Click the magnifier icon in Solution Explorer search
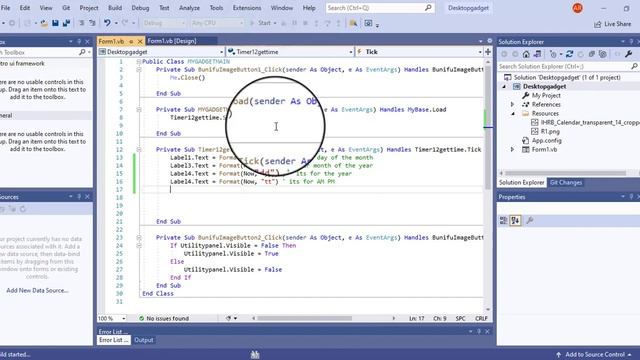 pyautogui.click(x=634, y=66)
